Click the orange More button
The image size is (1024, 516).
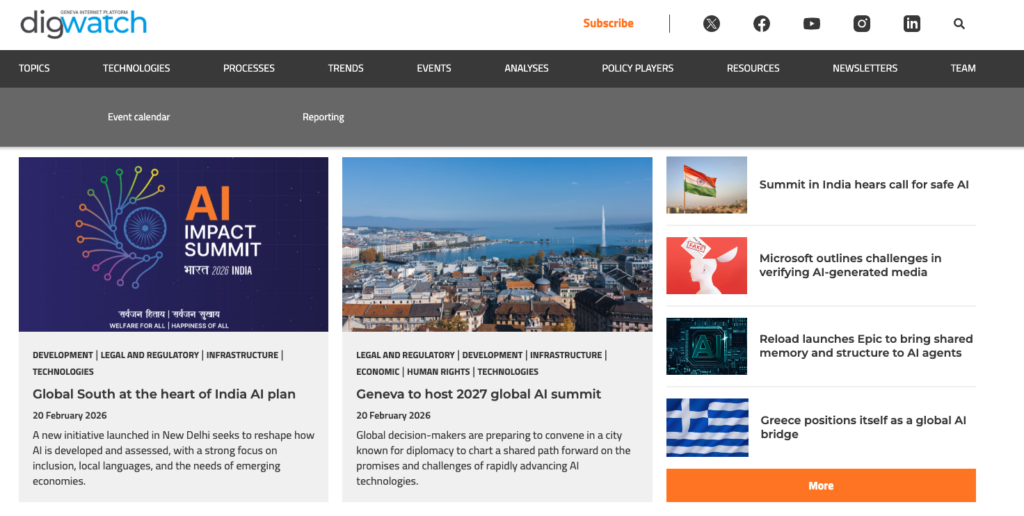821,485
